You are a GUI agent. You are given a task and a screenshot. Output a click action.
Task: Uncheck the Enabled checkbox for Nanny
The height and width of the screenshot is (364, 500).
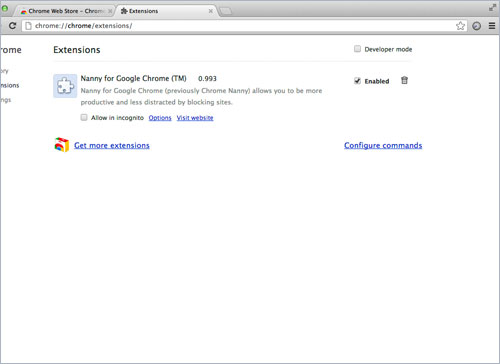(x=357, y=81)
